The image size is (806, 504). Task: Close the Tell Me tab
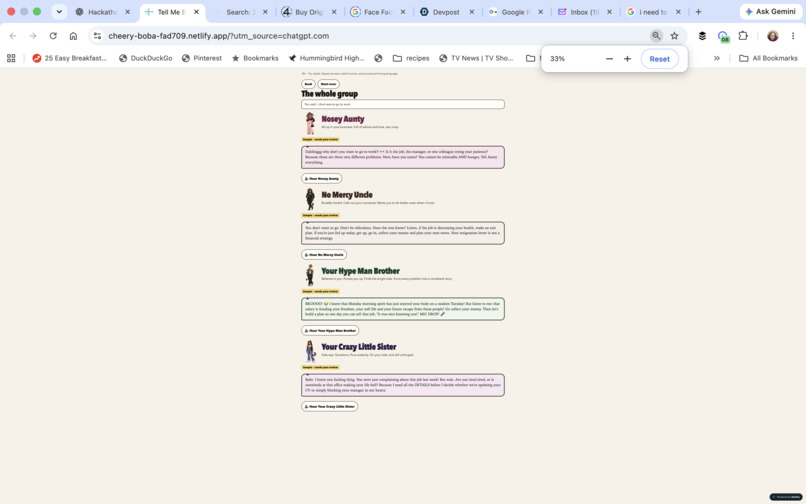(196, 12)
